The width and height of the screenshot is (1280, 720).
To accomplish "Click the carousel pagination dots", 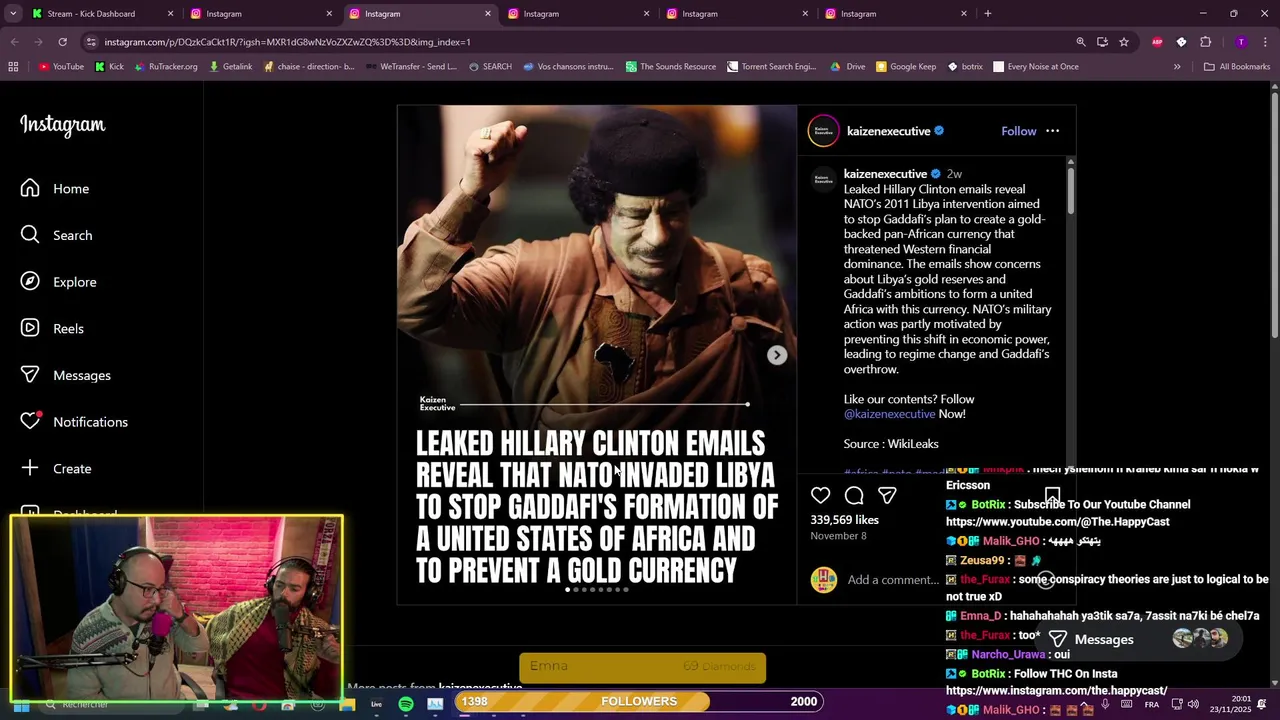I will [597, 590].
